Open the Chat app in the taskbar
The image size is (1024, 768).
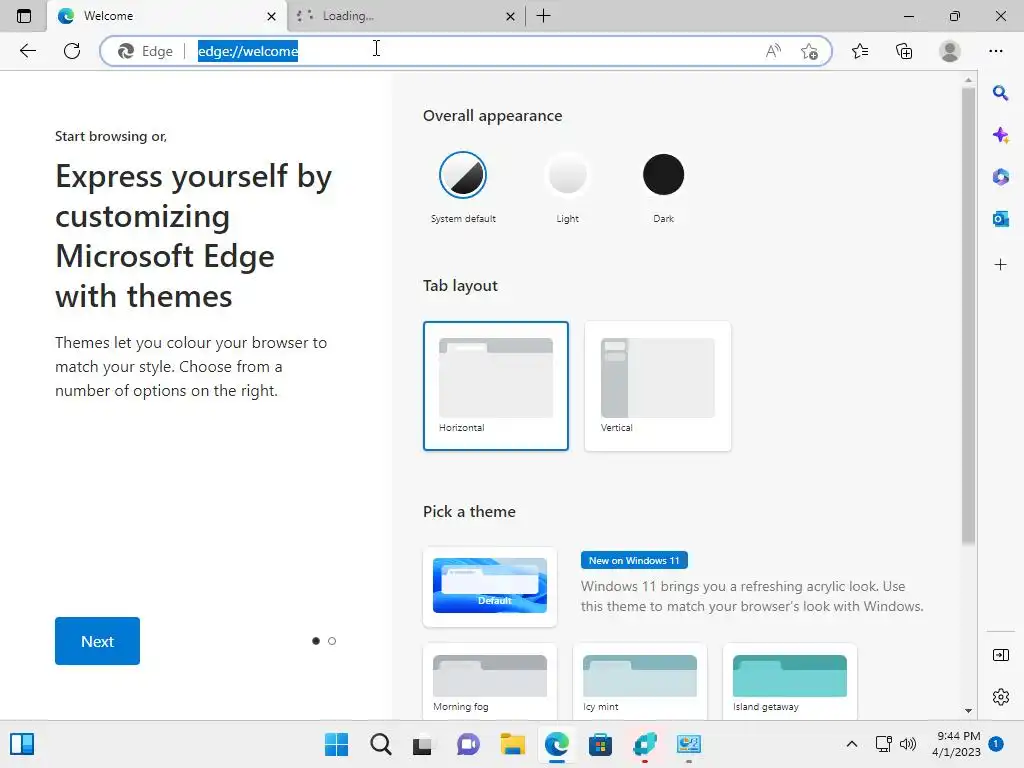pyautogui.click(x=468, y=744)
